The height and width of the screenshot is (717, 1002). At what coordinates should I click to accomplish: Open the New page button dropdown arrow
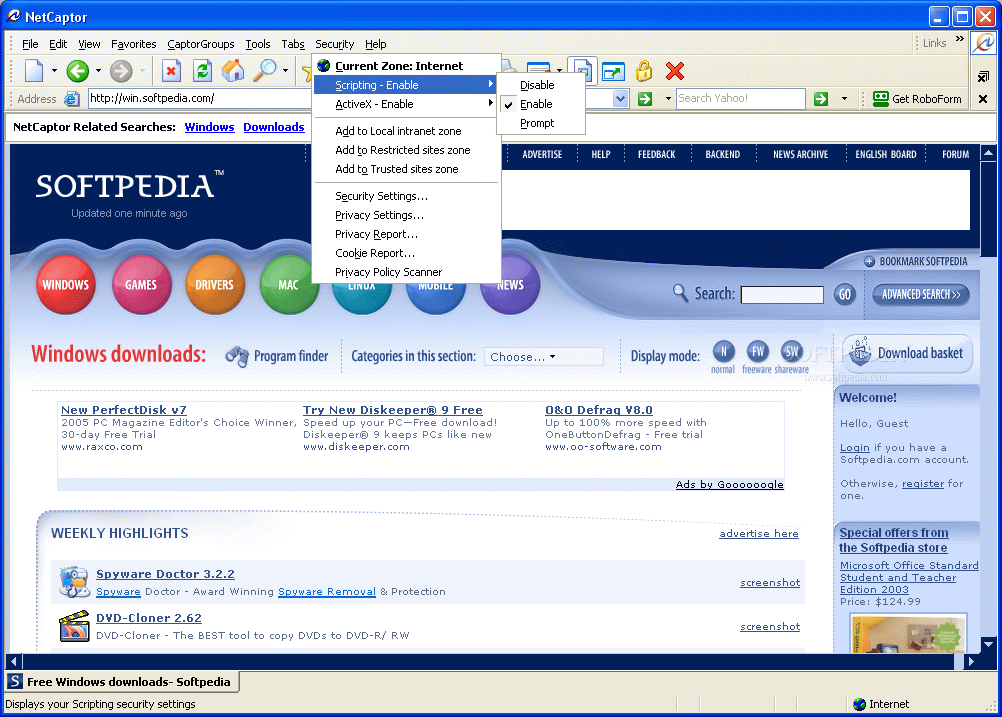tap(54, 71)
